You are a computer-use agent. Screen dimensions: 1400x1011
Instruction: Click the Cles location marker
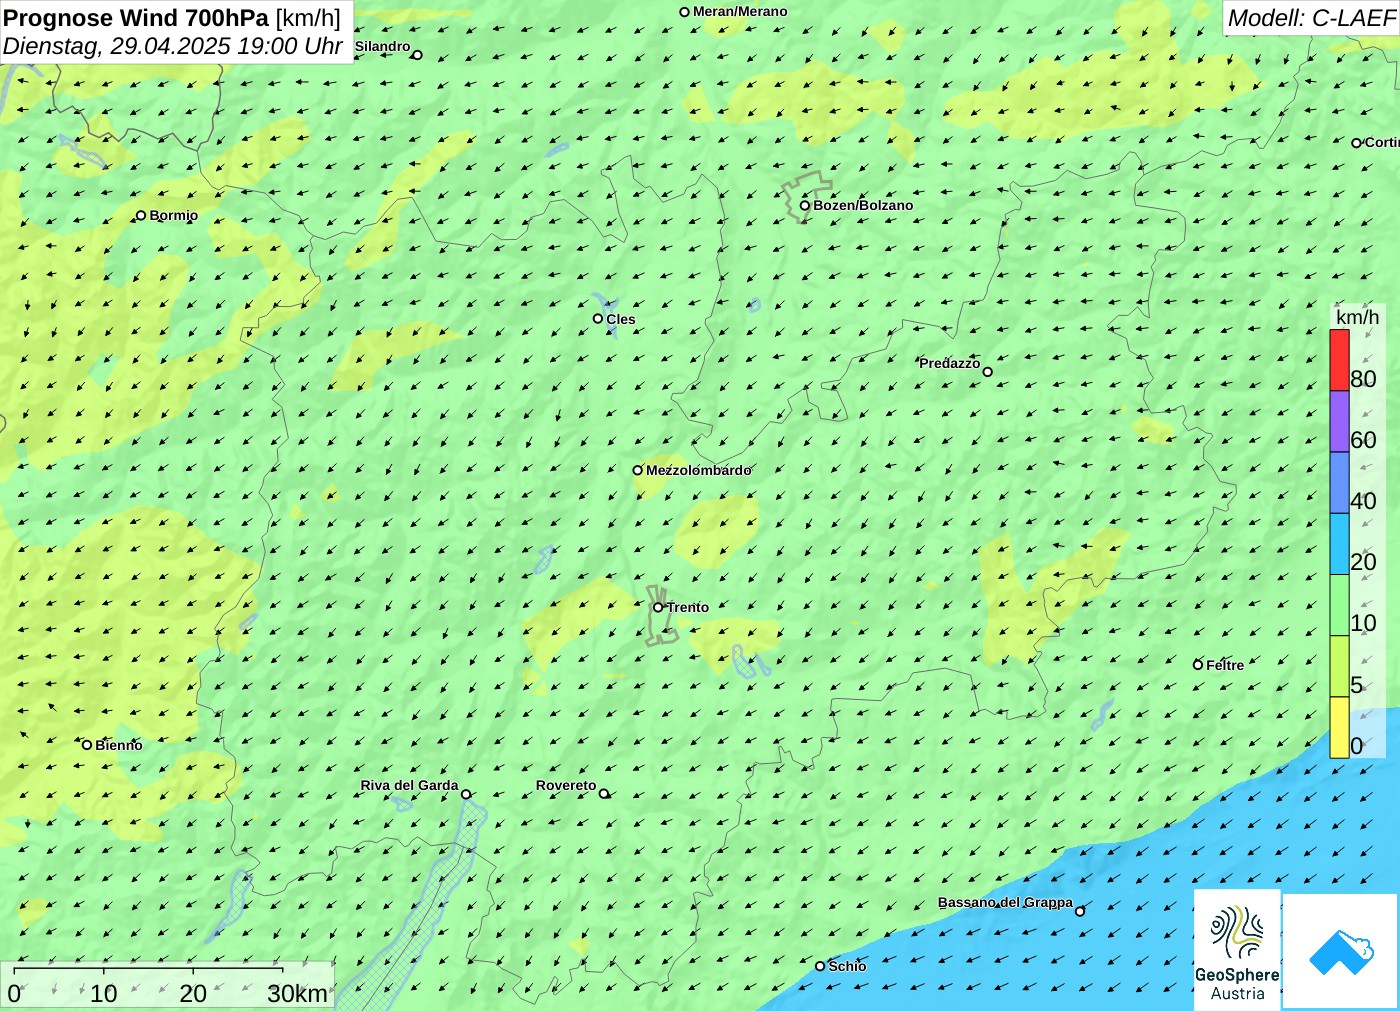pos(598,319)
